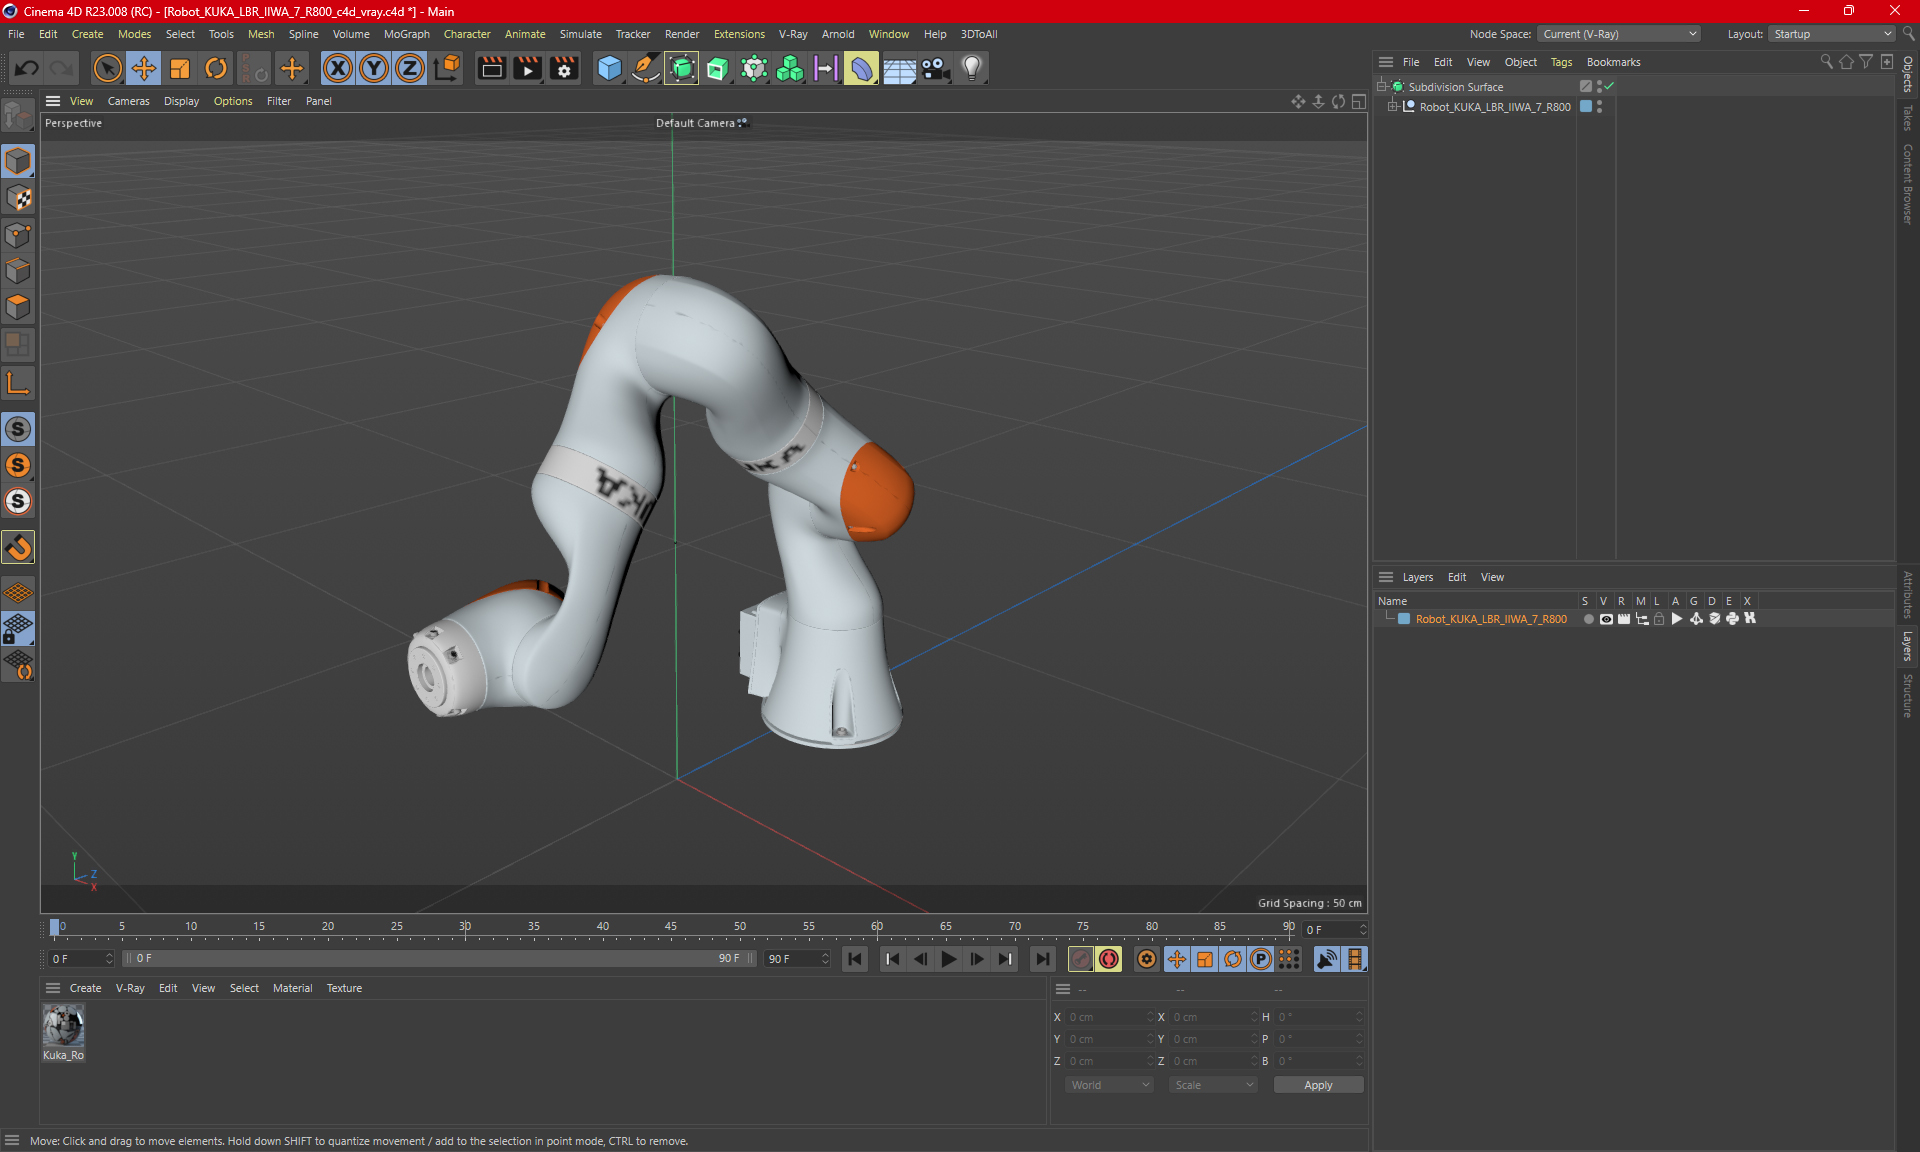Click the X position input field

[1108, 1017]
